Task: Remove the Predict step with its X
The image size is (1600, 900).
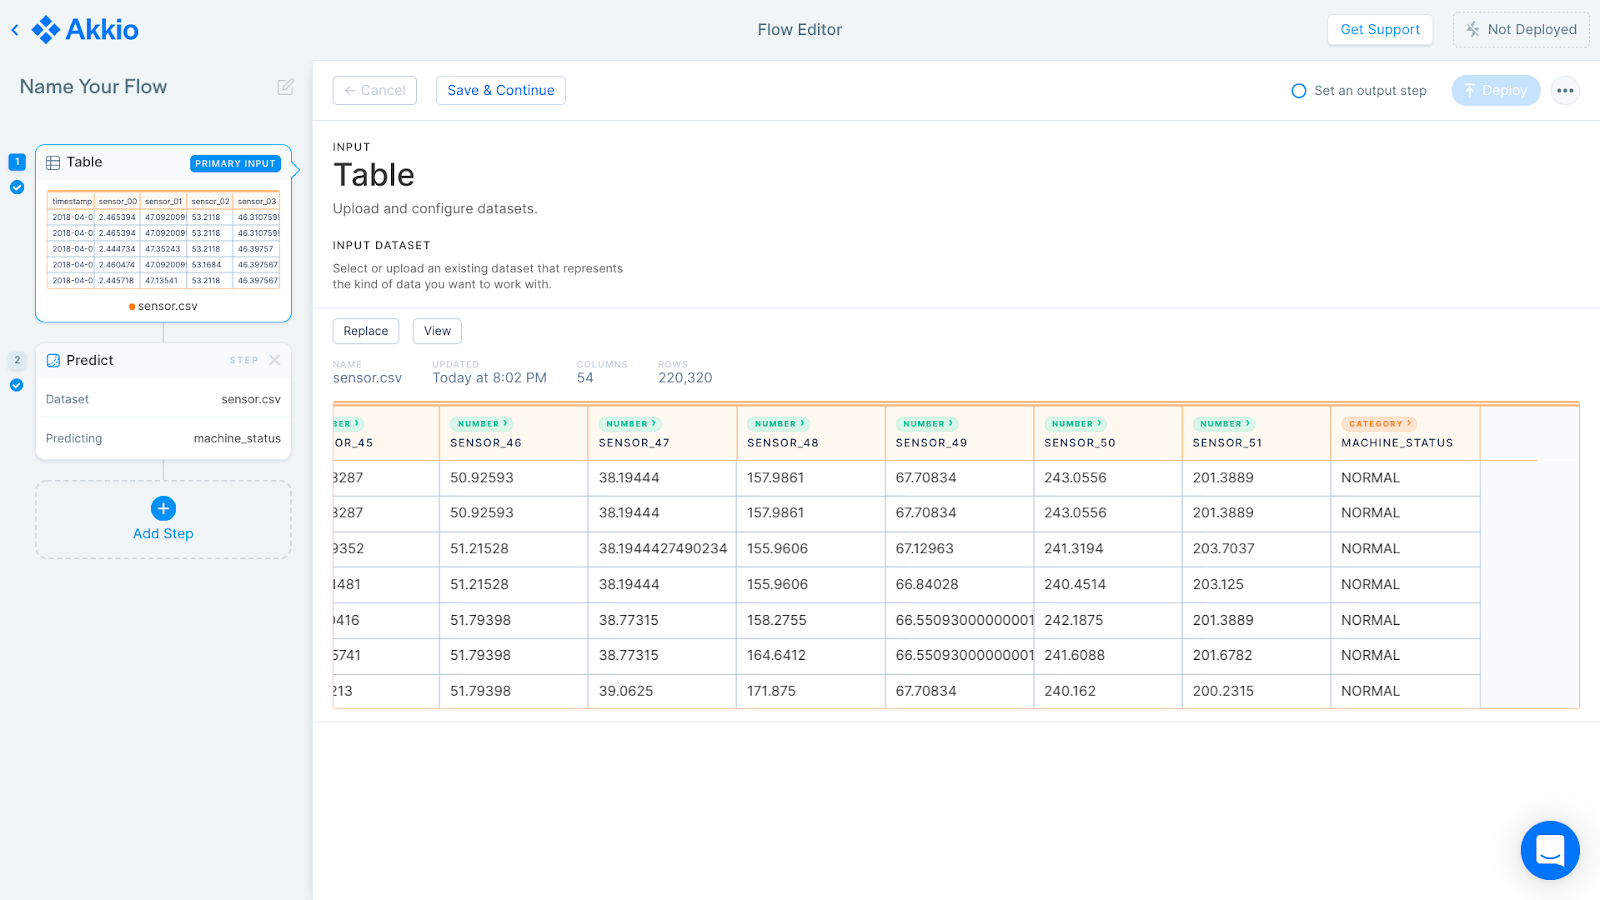Action: 275,360
